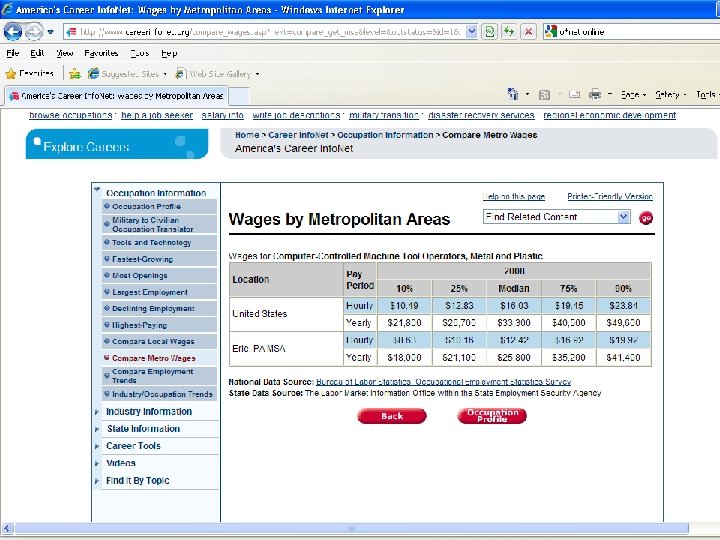Click the disaster recovery services link
This screenshot has width=720, height=540.
tap(481, 115)
